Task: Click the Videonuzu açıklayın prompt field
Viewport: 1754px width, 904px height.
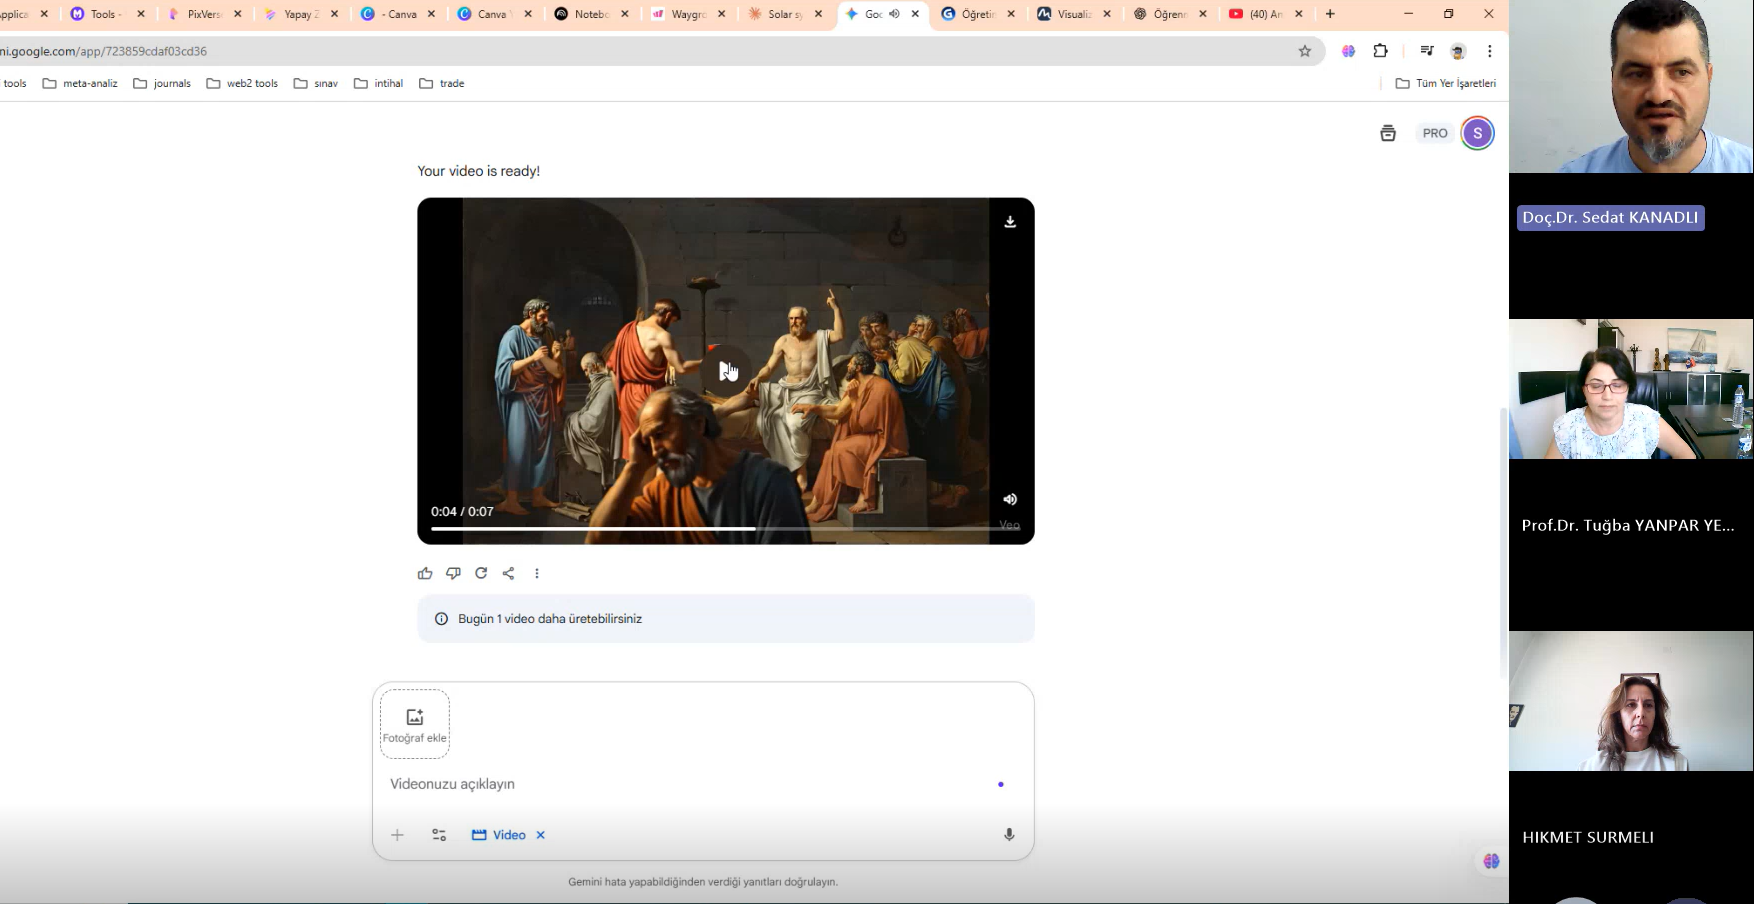Action: (680, 784)
